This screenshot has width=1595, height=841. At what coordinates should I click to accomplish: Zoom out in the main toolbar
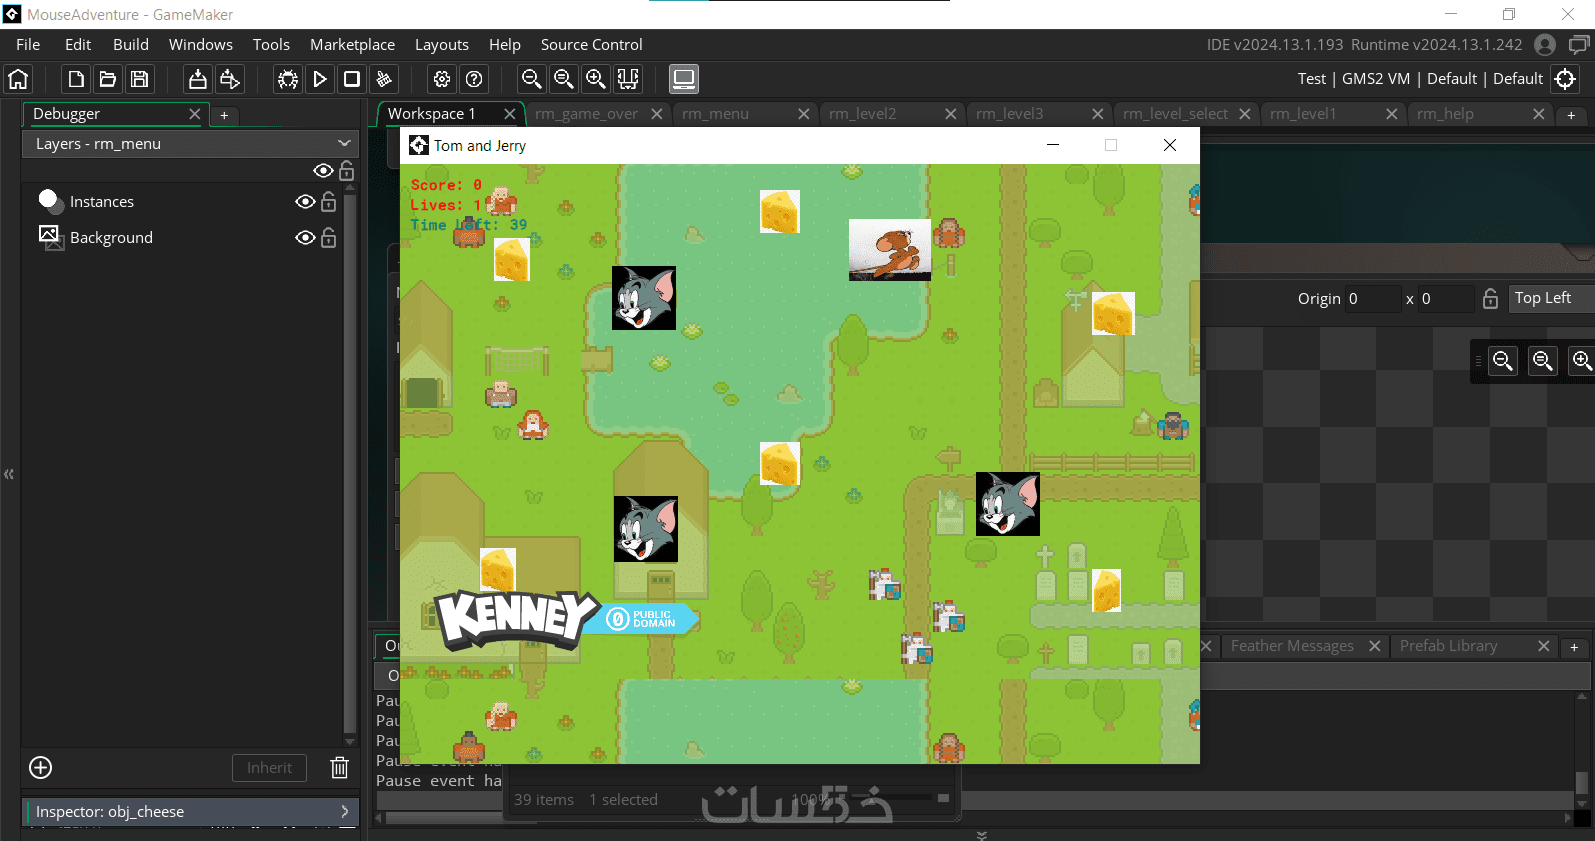click(532, 79)
